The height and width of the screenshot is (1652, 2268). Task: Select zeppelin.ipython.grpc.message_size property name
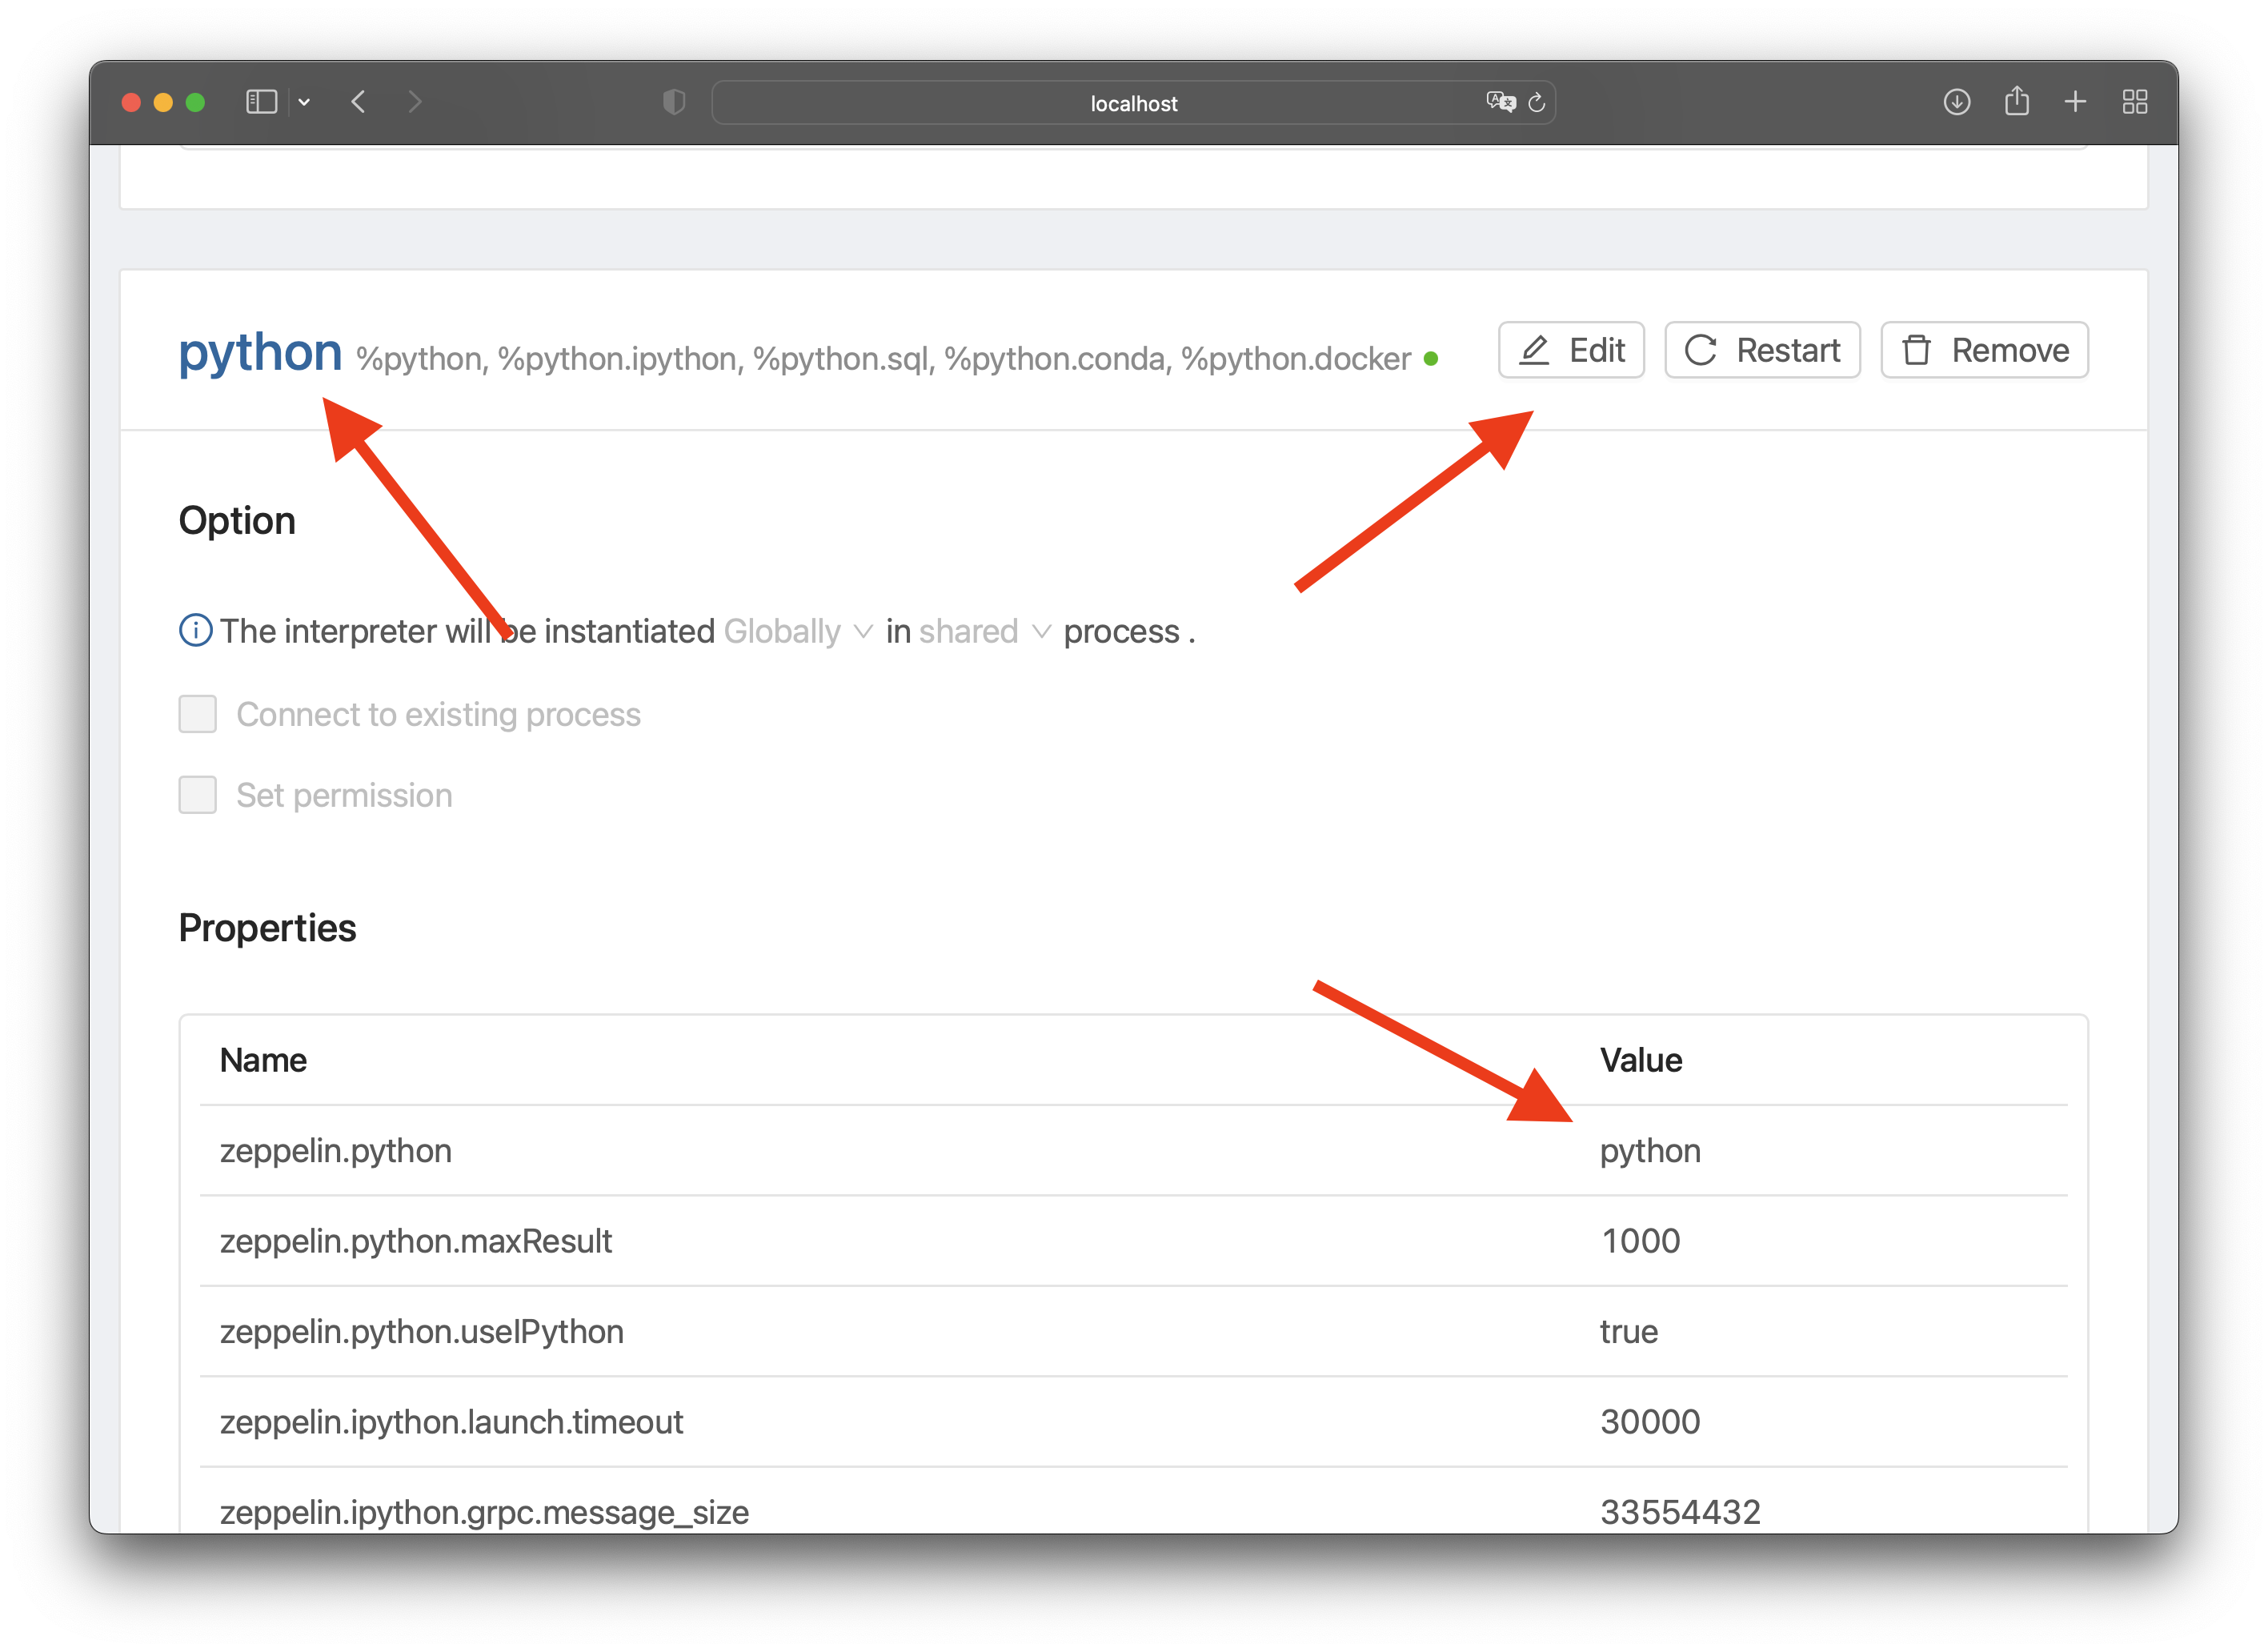coord(484,1513)
